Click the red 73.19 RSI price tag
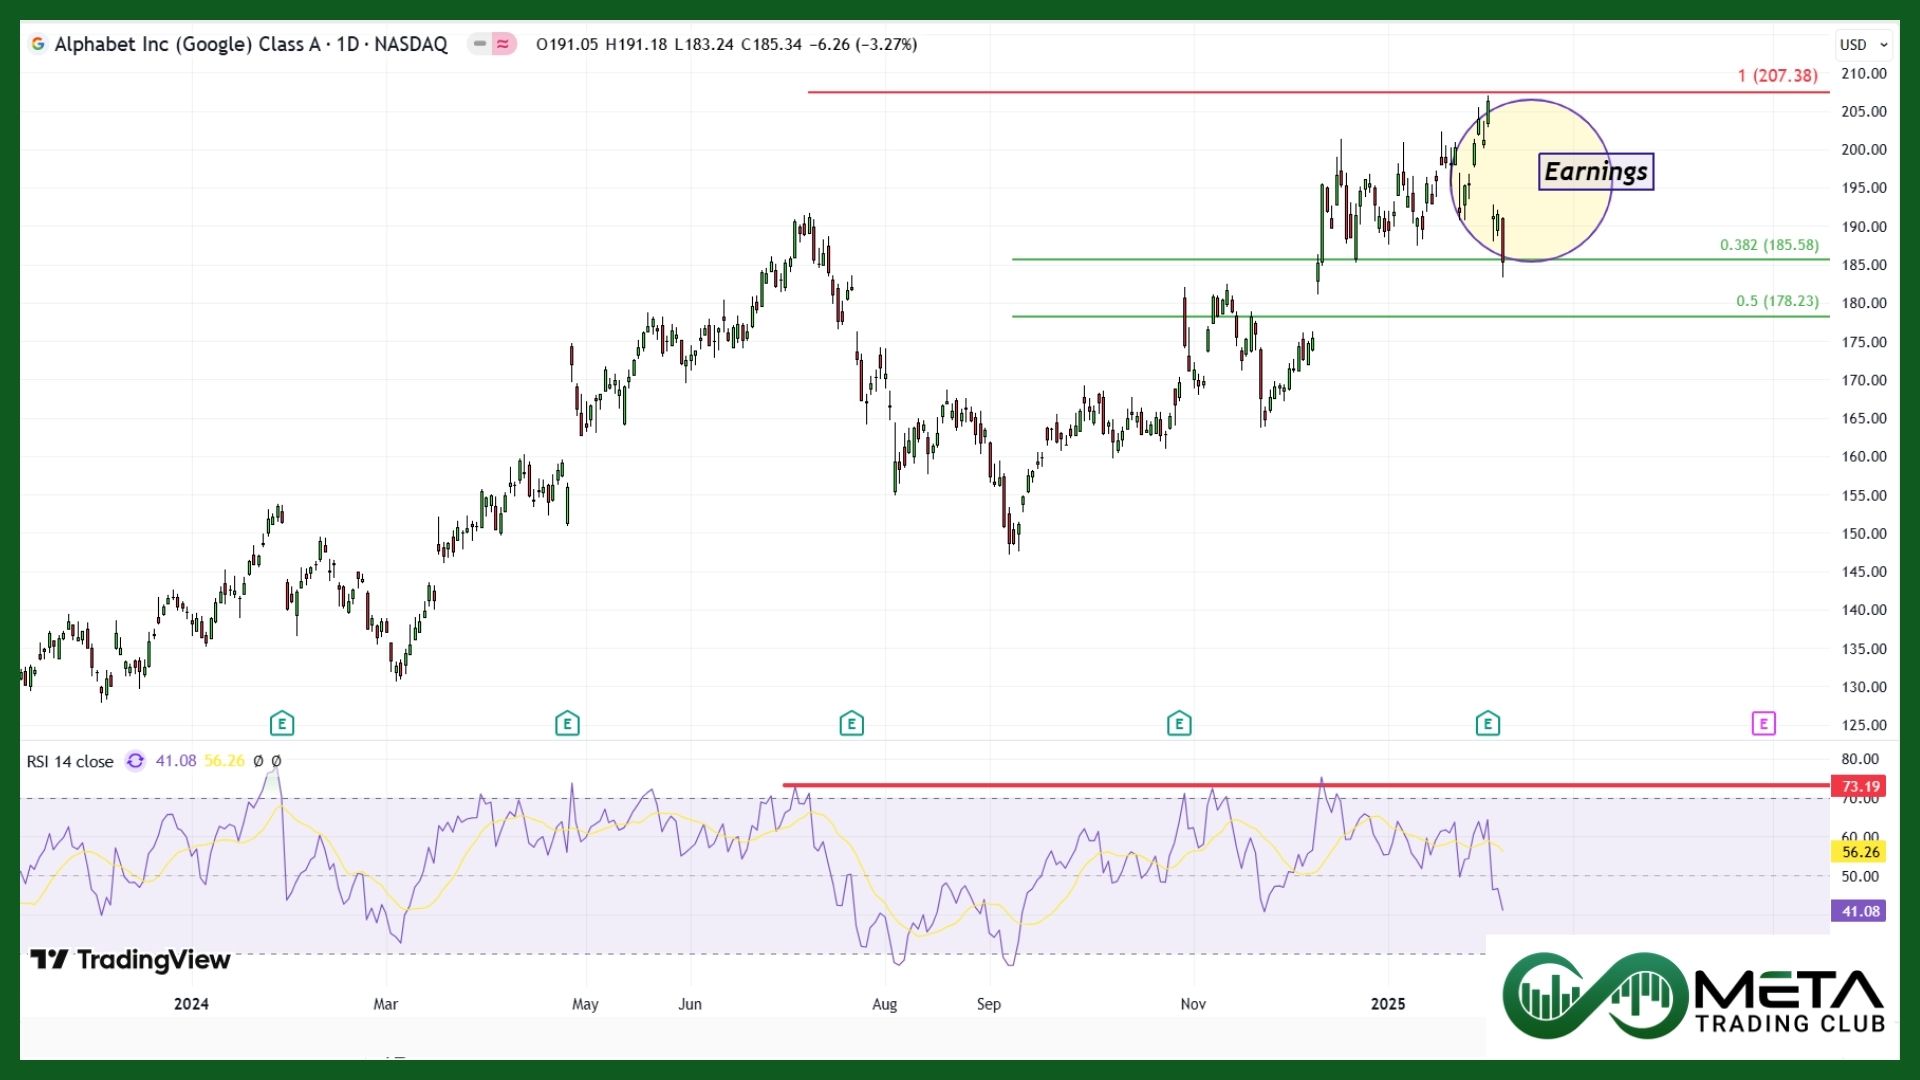Viewport: 1920px width, 1080px height. pyautogui.click(x=1858, y=786)
